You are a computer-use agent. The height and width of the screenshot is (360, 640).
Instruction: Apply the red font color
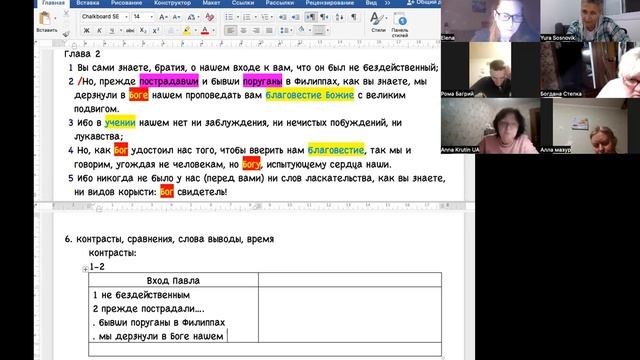[205, 31]
